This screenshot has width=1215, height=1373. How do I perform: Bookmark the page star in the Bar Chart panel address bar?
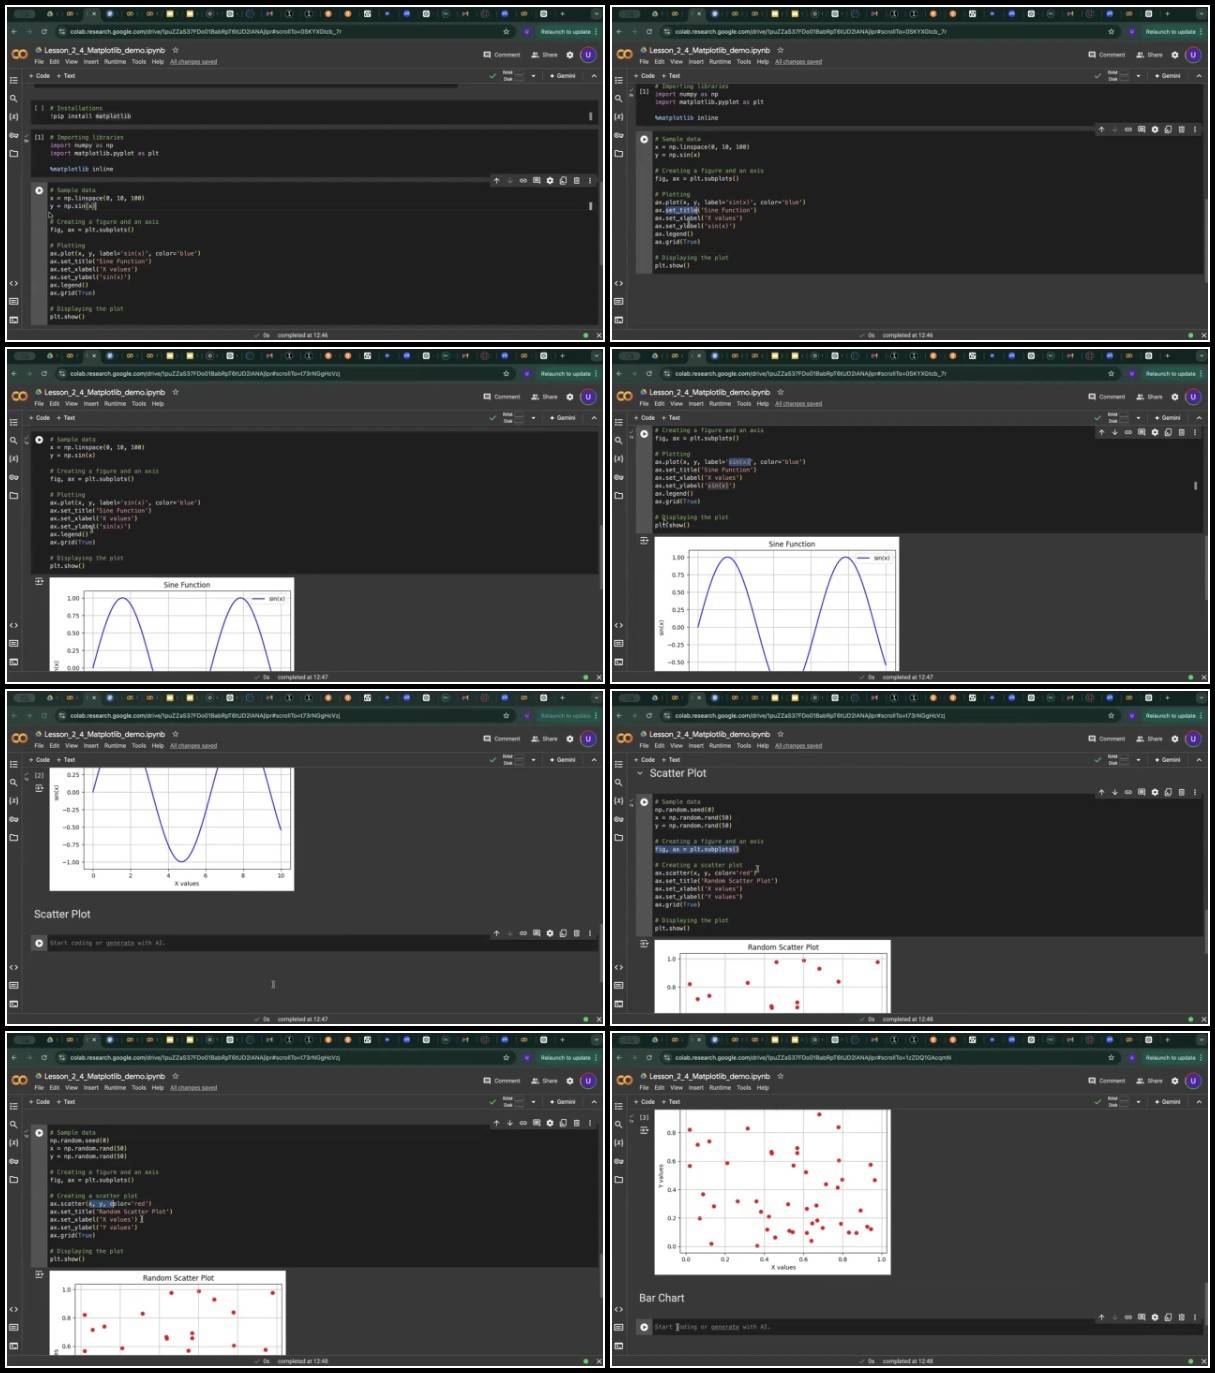tap(1111, 1057)
